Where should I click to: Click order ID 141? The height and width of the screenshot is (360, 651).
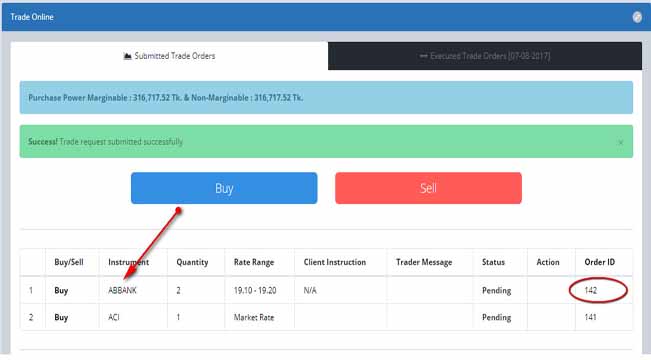coord(590,317)
